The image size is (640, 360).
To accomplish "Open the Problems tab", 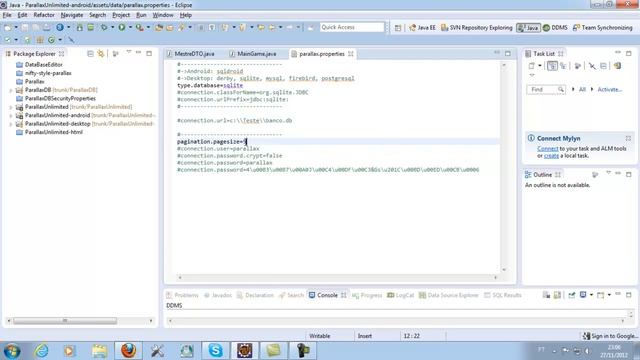I will click(182, 295).
